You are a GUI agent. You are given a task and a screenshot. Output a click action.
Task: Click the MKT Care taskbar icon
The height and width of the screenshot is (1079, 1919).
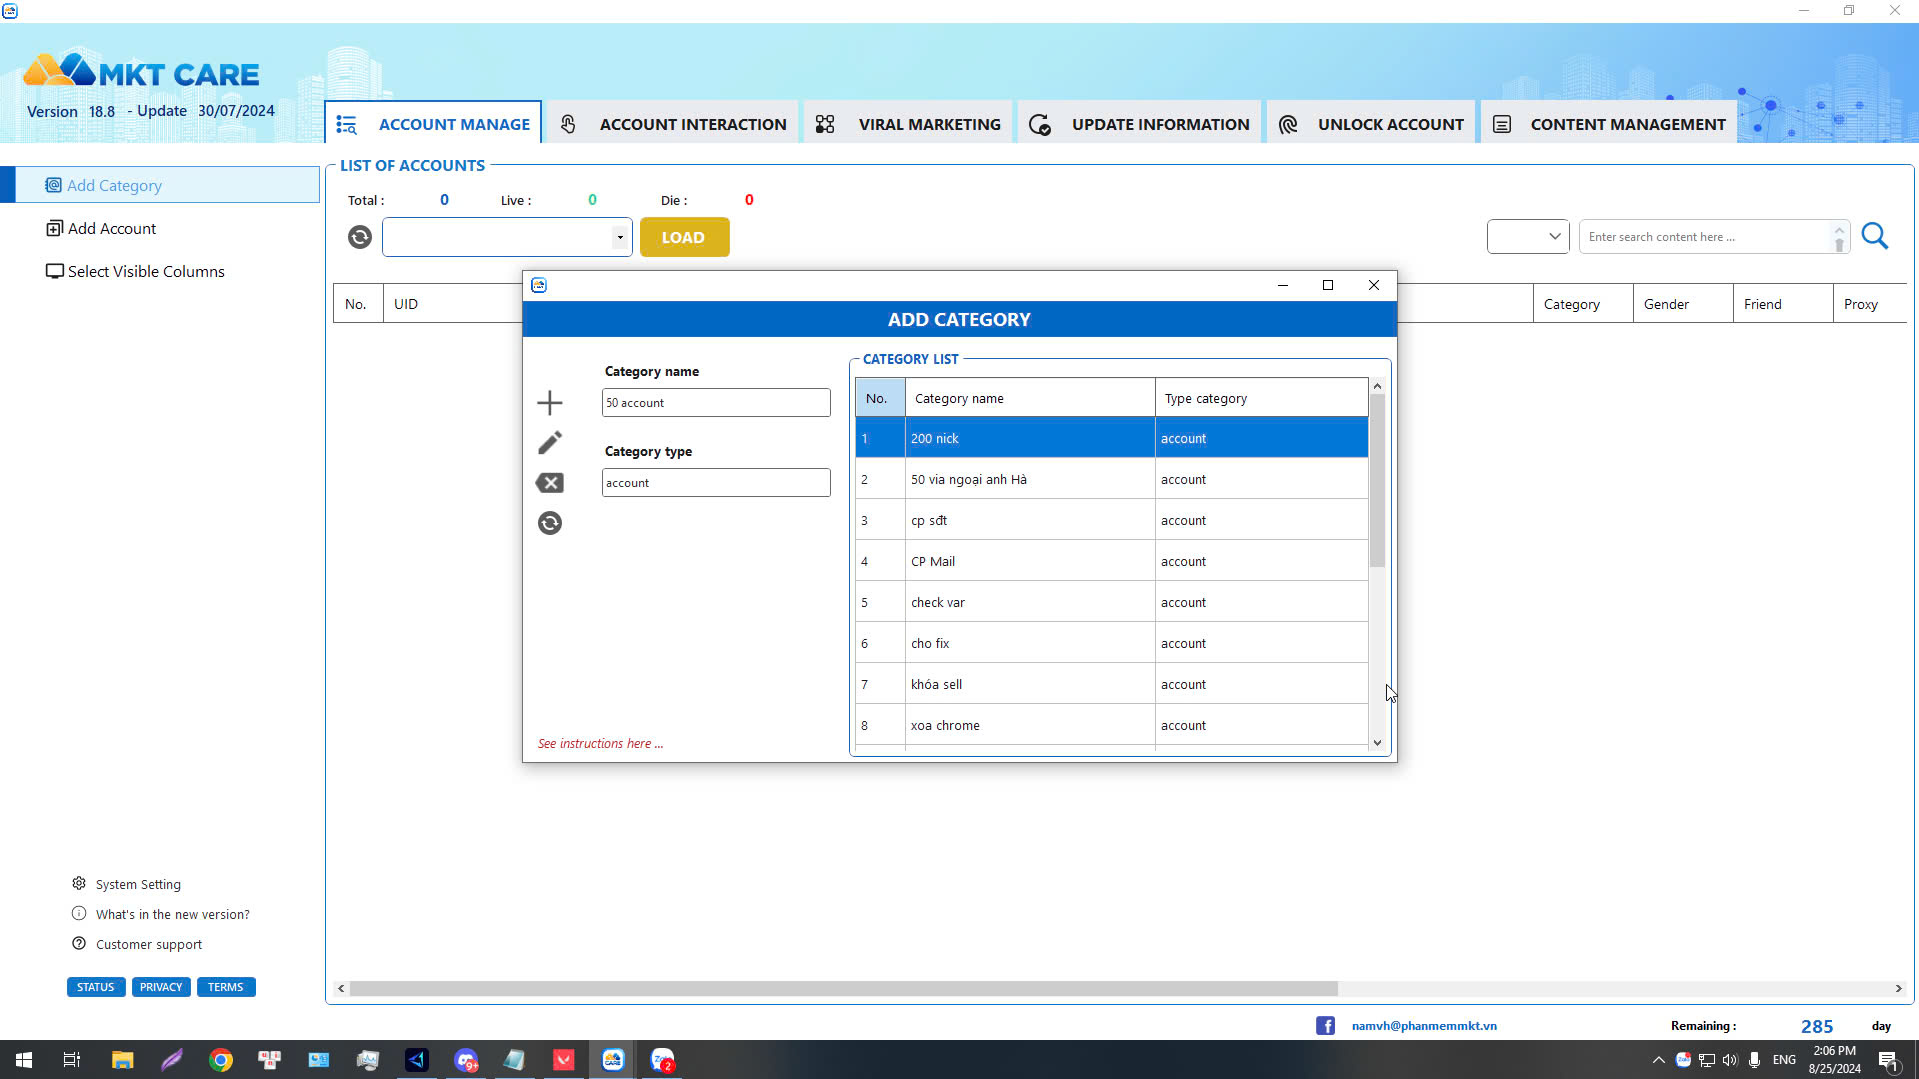click(x=613, y=1060)
